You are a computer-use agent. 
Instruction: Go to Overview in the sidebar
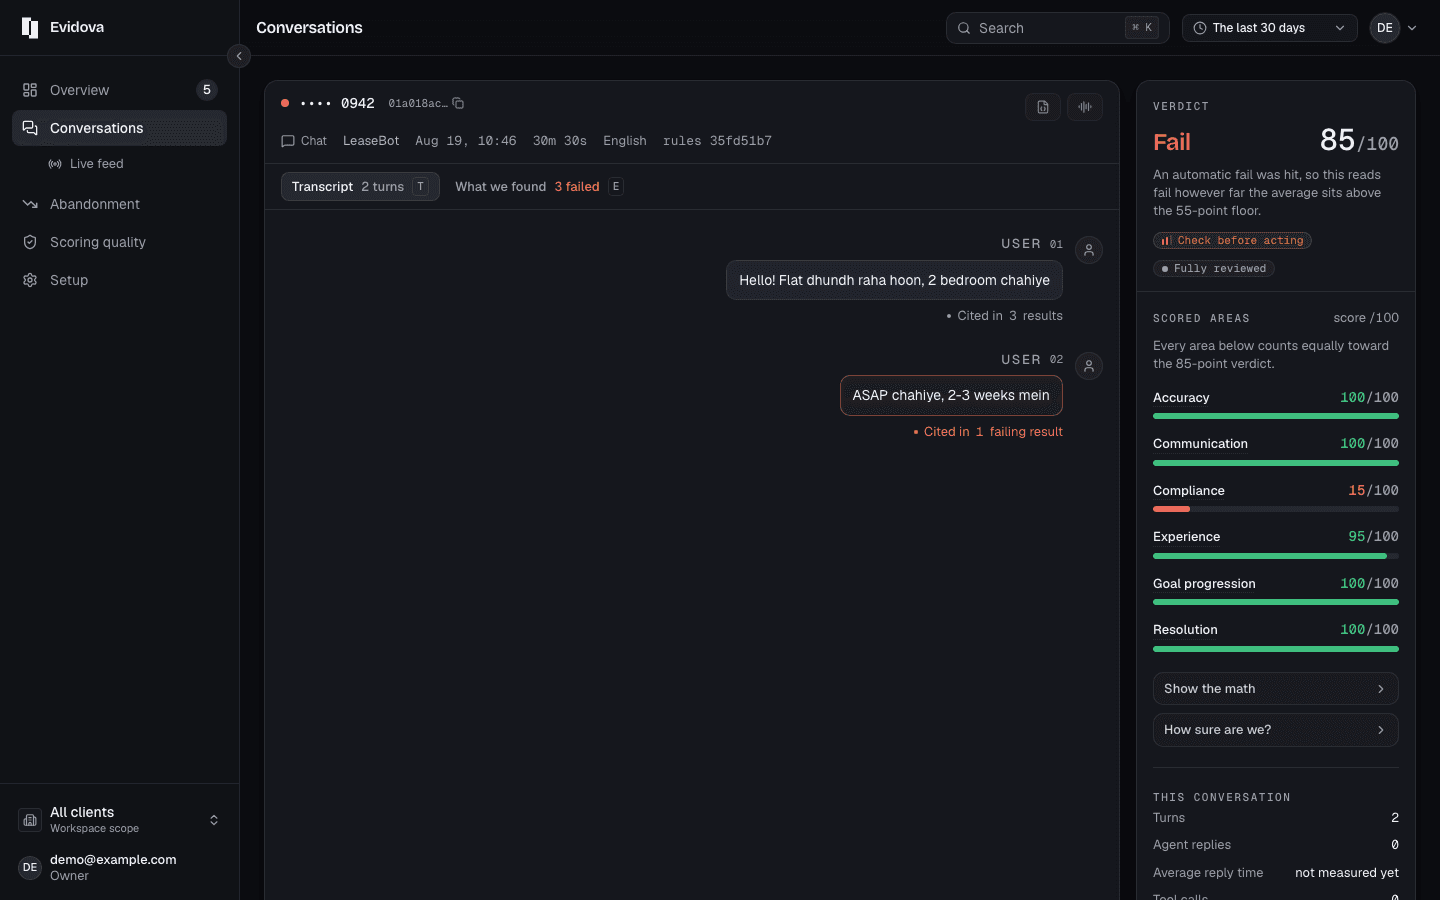(x=119, y=90)
